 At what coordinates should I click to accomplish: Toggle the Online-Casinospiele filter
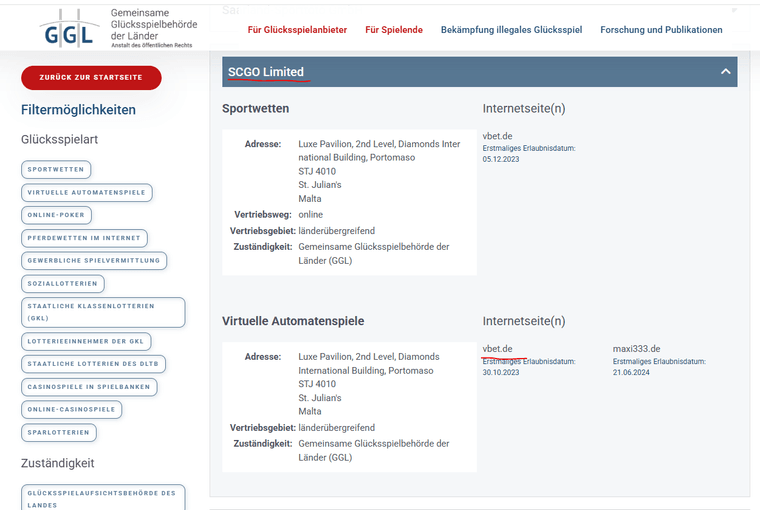71,409
